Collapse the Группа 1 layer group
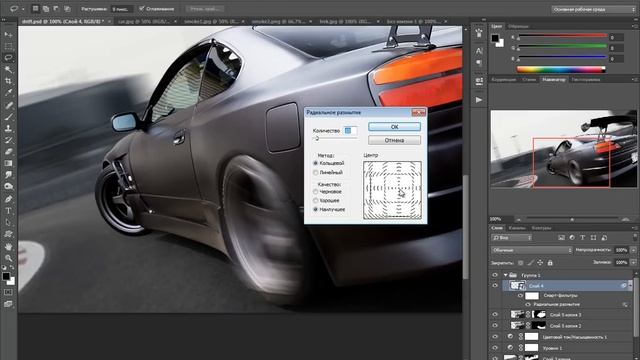The height and width of the screenshot is (360, 640). click(x=505, y=275)
